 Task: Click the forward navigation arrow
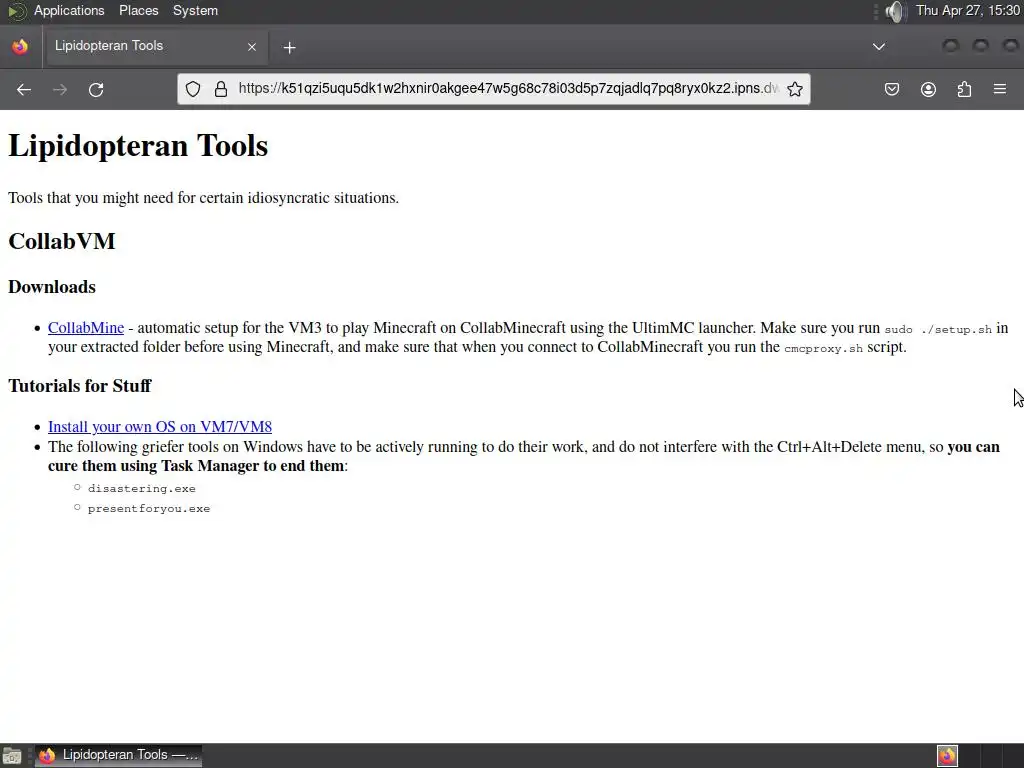click(59, 89)
